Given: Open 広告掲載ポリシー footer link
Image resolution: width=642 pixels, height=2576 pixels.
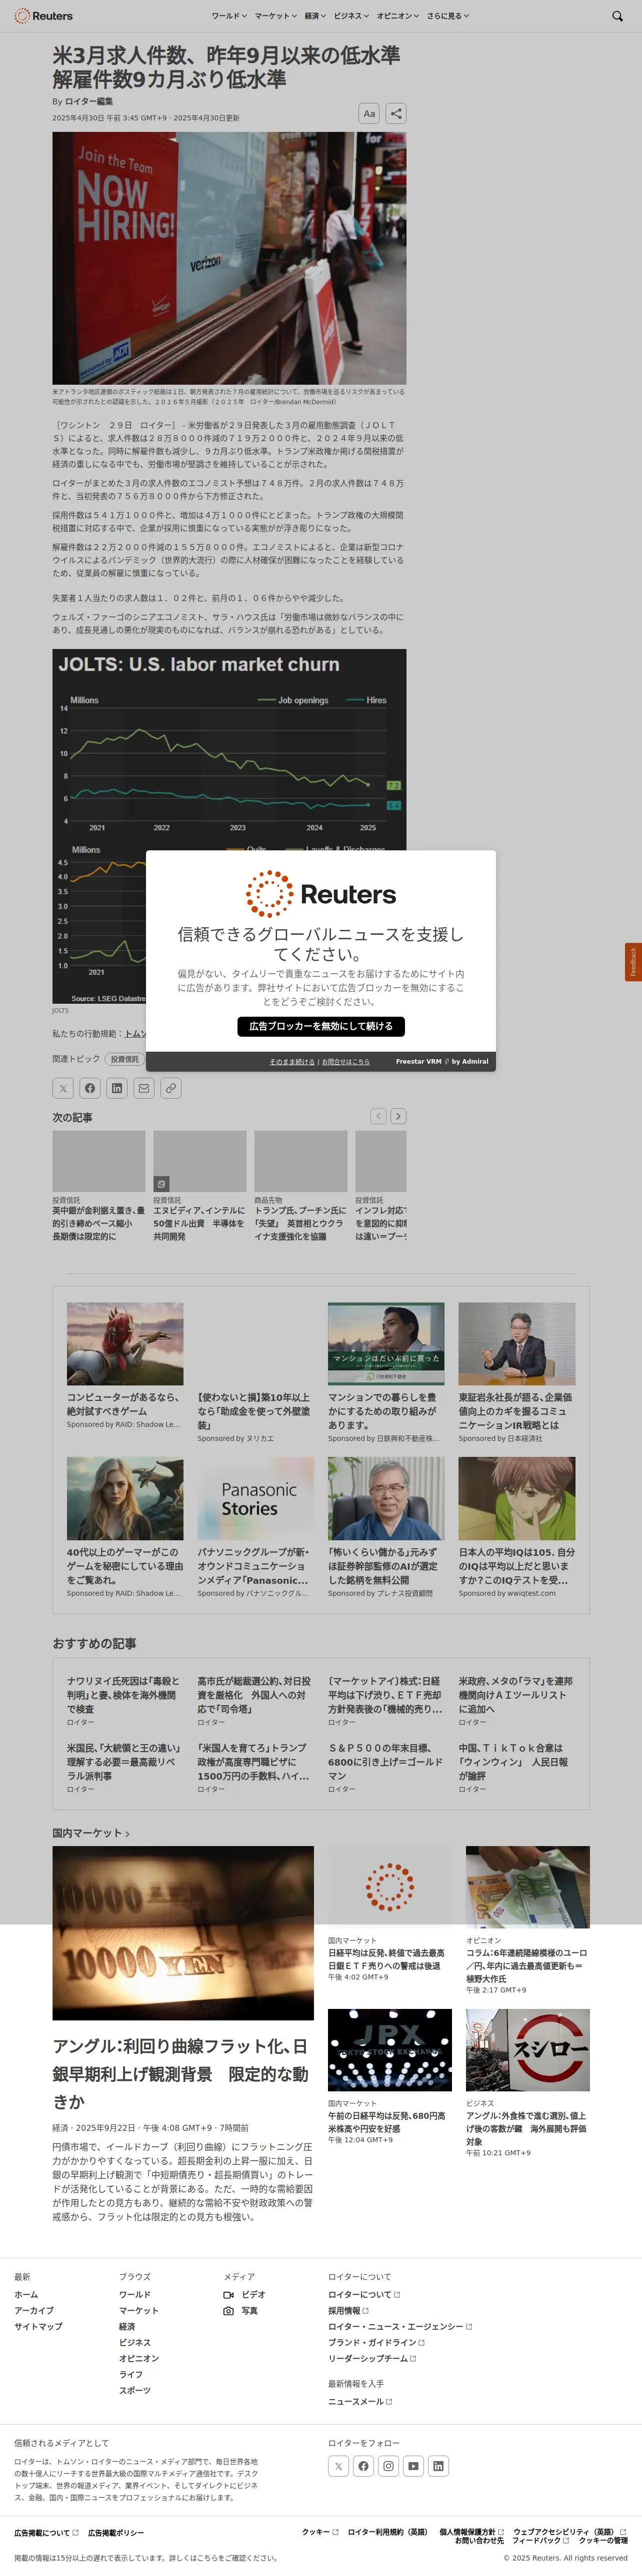Looking at the screenshot, I should 116,2533.
